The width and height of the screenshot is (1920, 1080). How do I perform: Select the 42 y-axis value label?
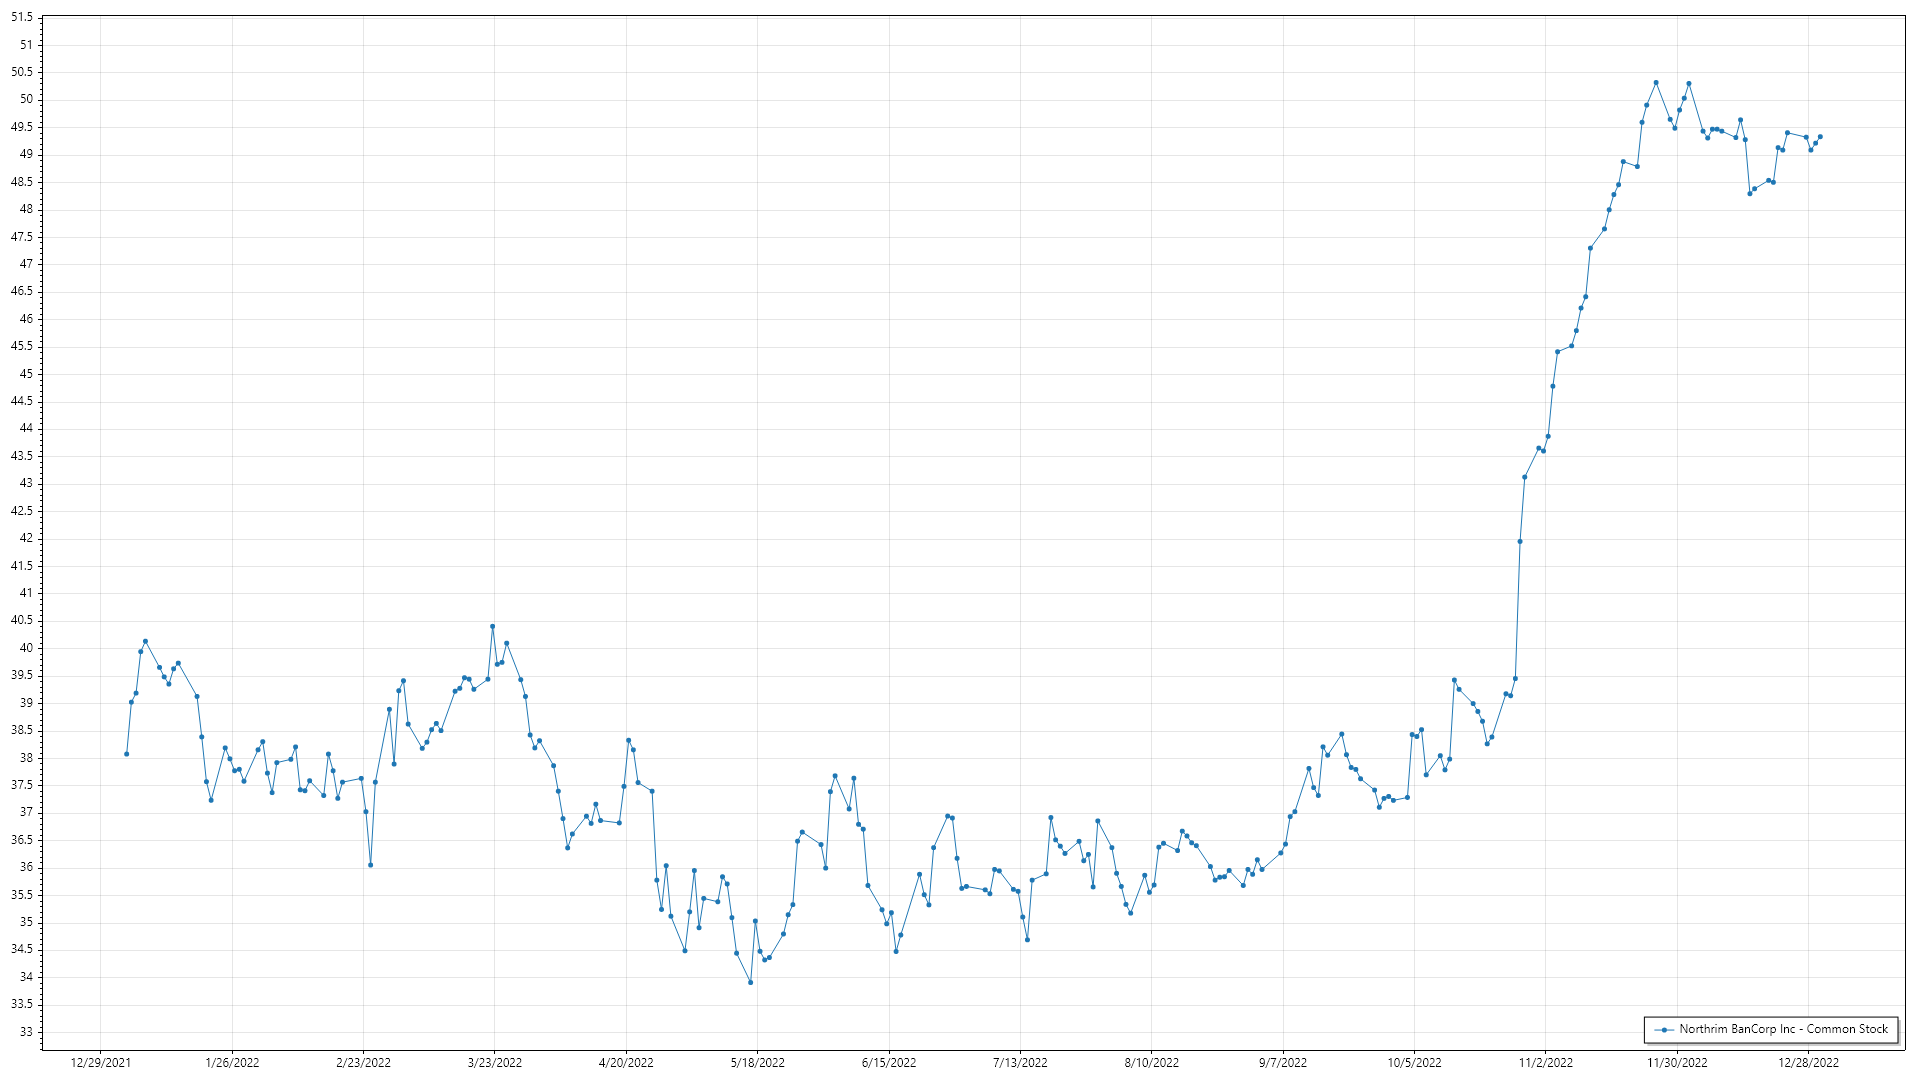click(x=26, y=538)
